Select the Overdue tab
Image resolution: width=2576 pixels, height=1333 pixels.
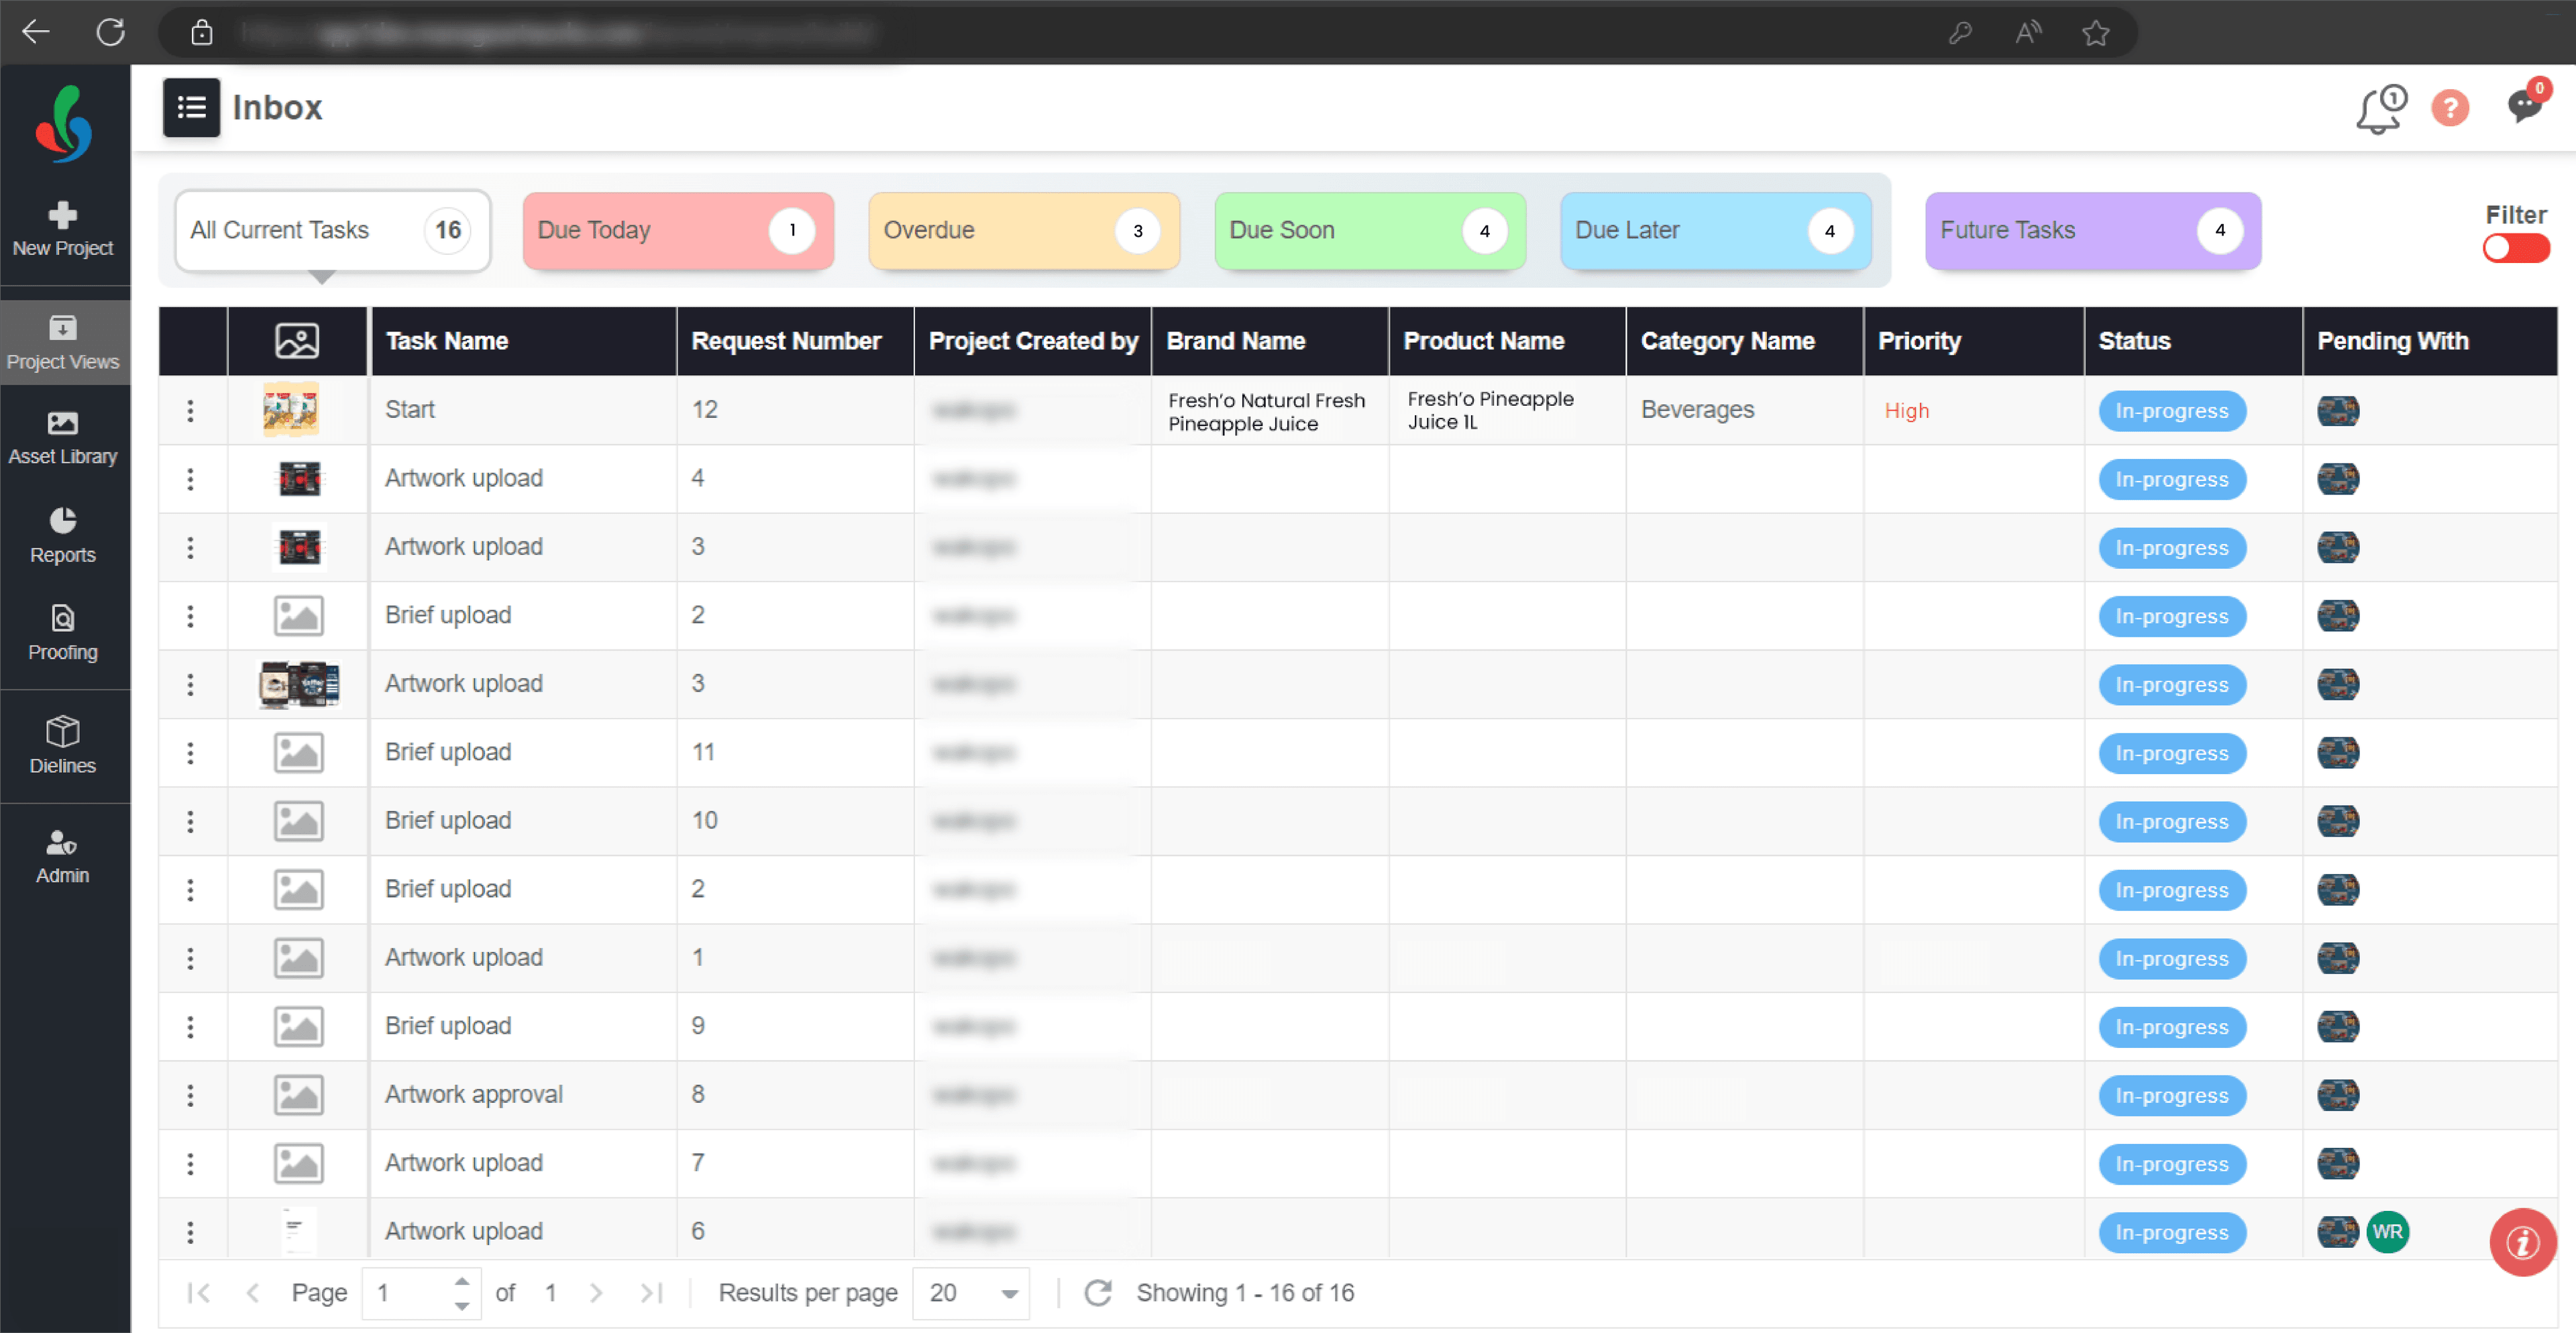point(1024,230)
